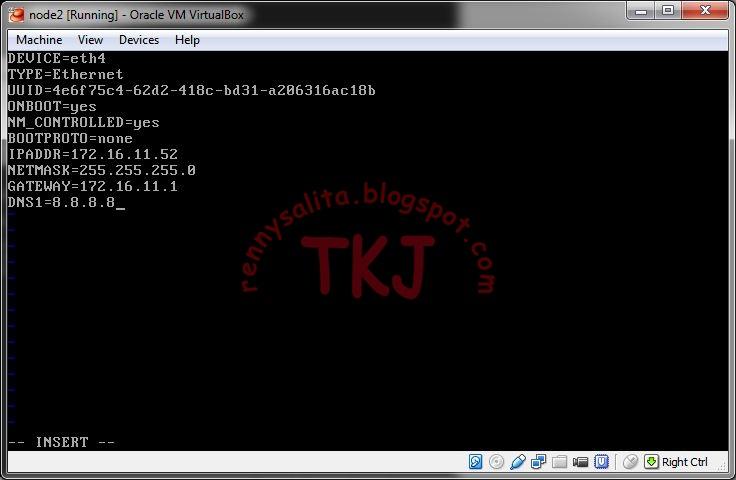The width and height of the screenshot is (736, 480).
Task: Click the DNS1=8.8.8.8 line
Action: coord(61,202)
